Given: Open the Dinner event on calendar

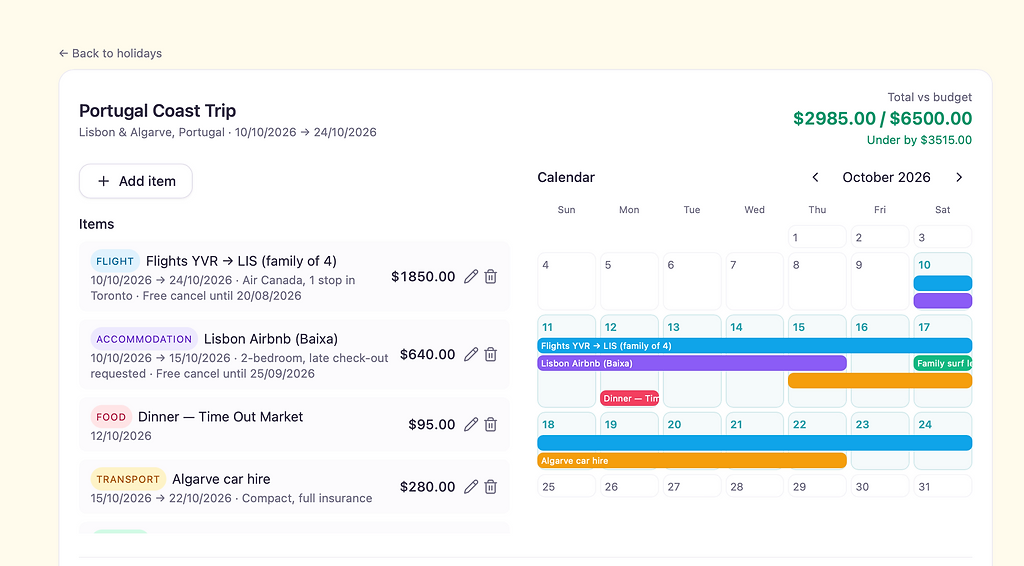Looking at the screenshot, I should pyautogui.click(x=630, y=398).
